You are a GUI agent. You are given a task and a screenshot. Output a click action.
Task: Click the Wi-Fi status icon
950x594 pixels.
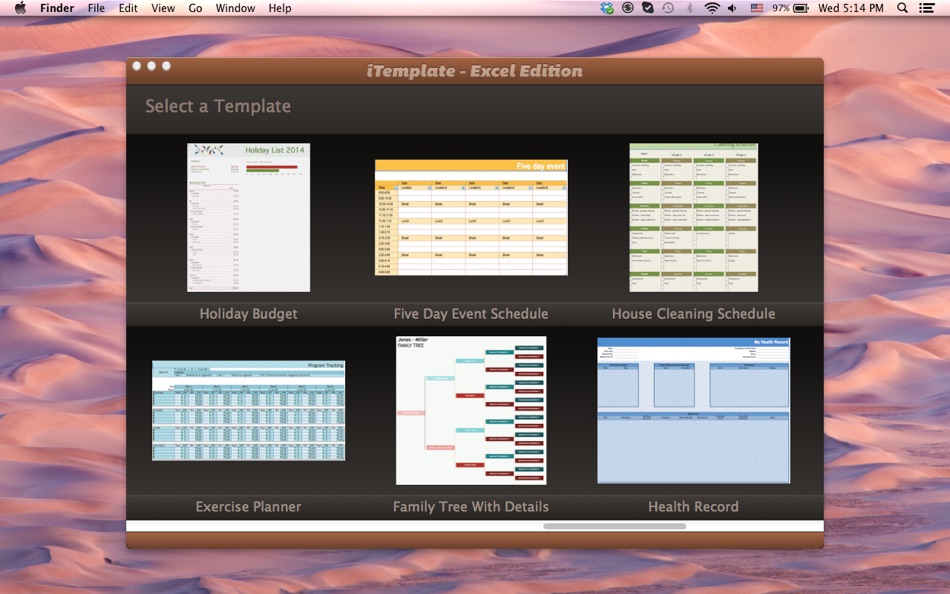712,8
